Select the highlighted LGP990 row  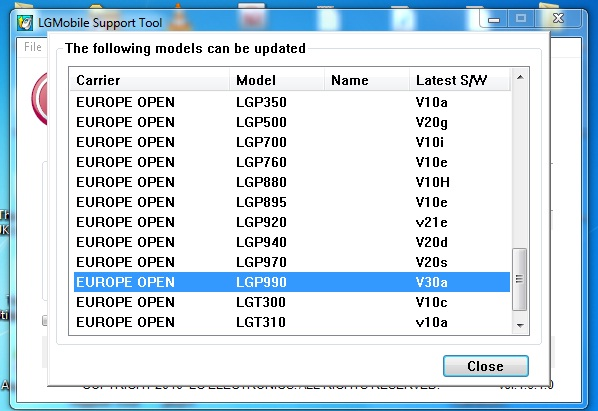coord(292,282)
